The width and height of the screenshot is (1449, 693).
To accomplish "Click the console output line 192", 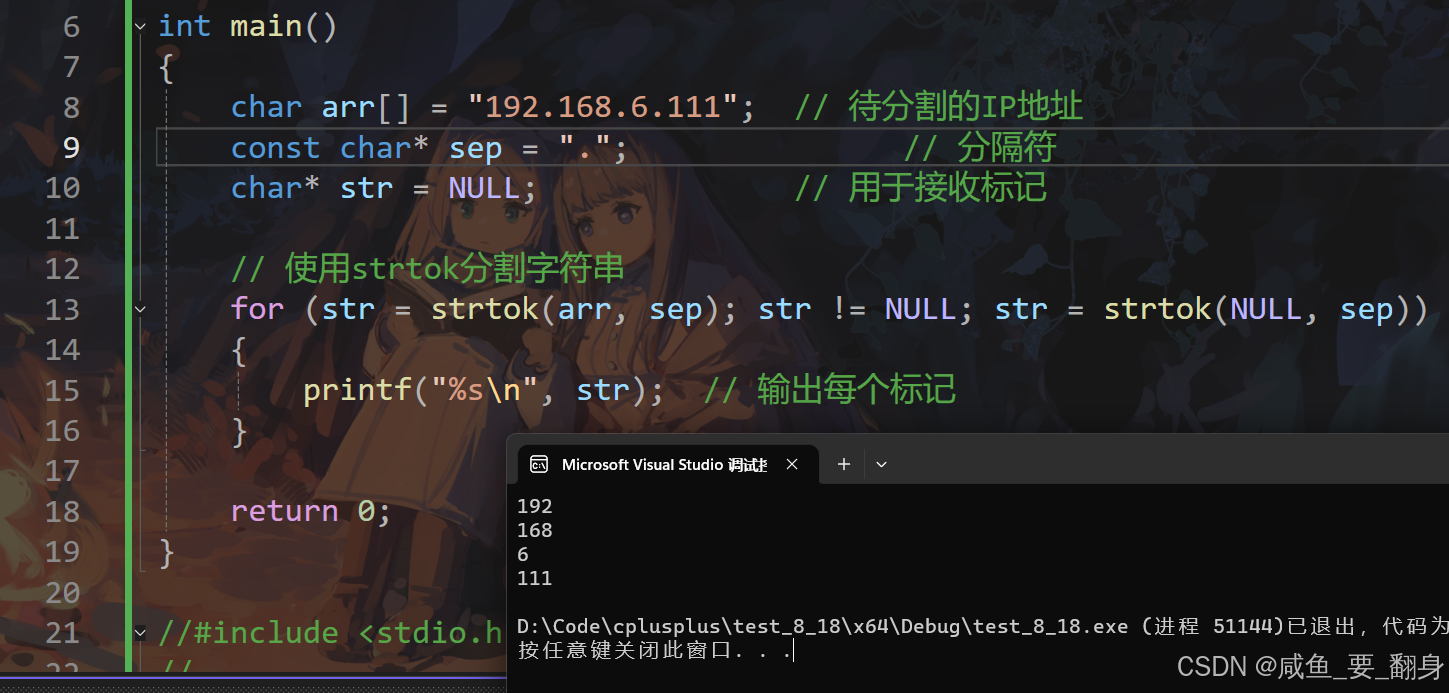I will pos(535,506).
